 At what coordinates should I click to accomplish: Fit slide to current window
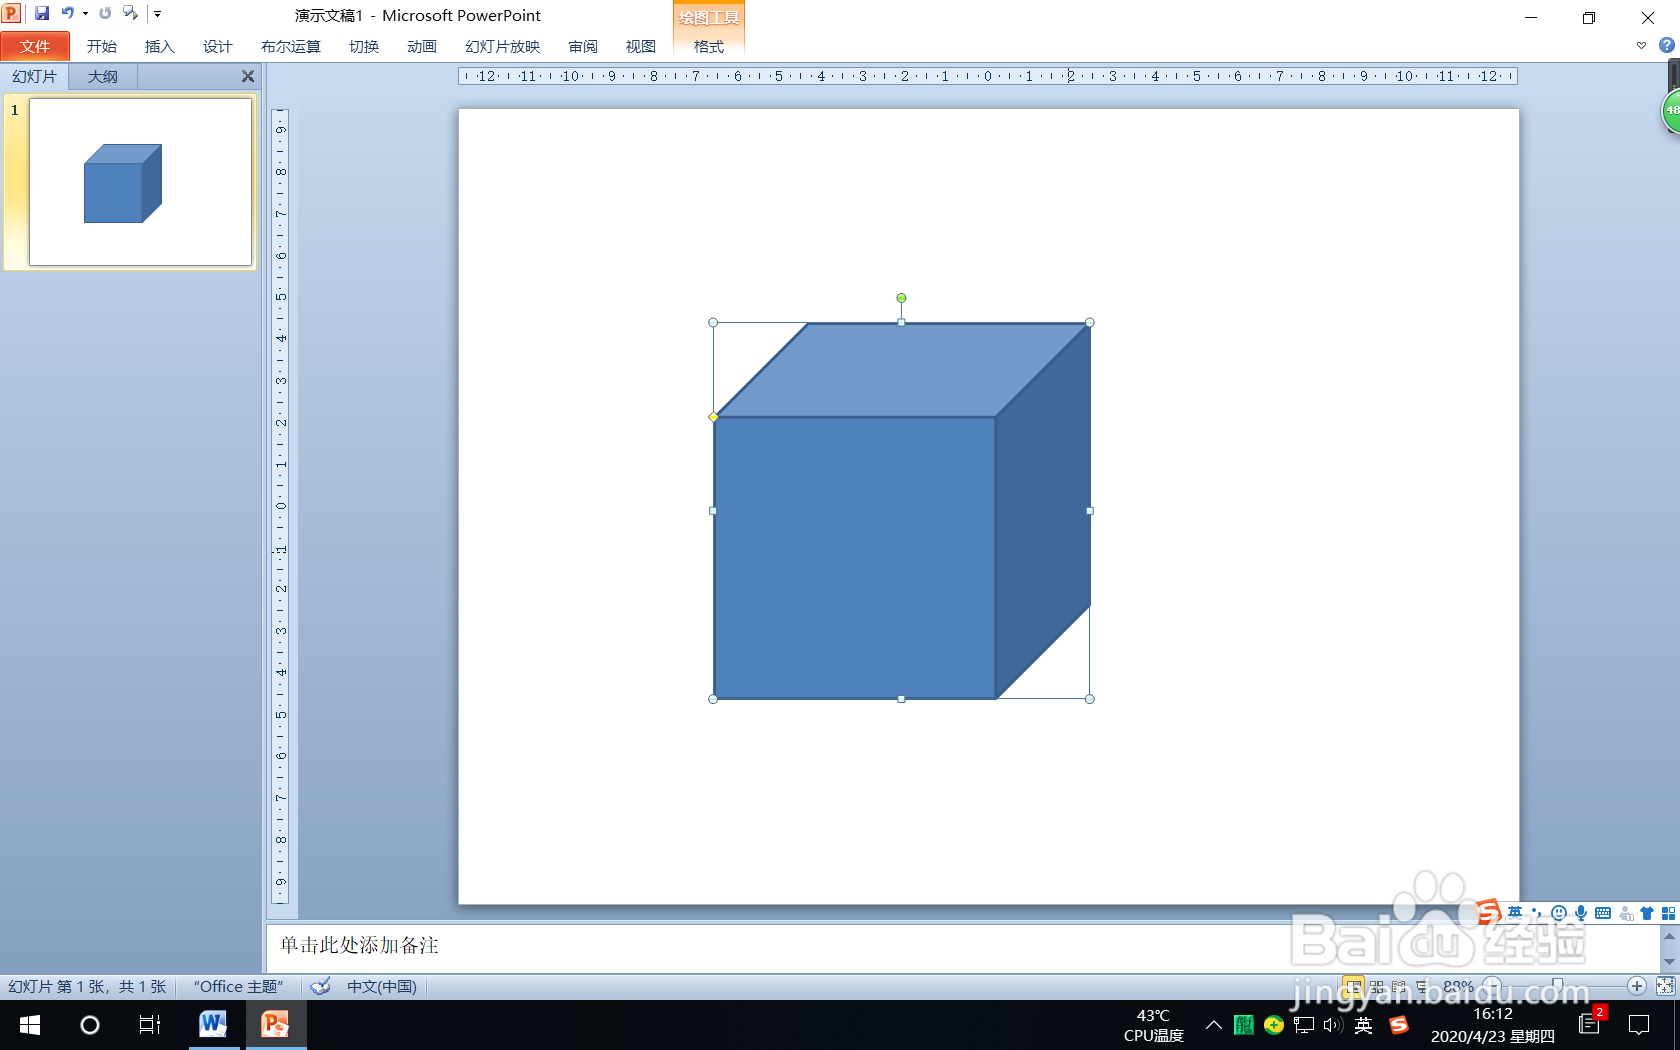pos(1665,987)
